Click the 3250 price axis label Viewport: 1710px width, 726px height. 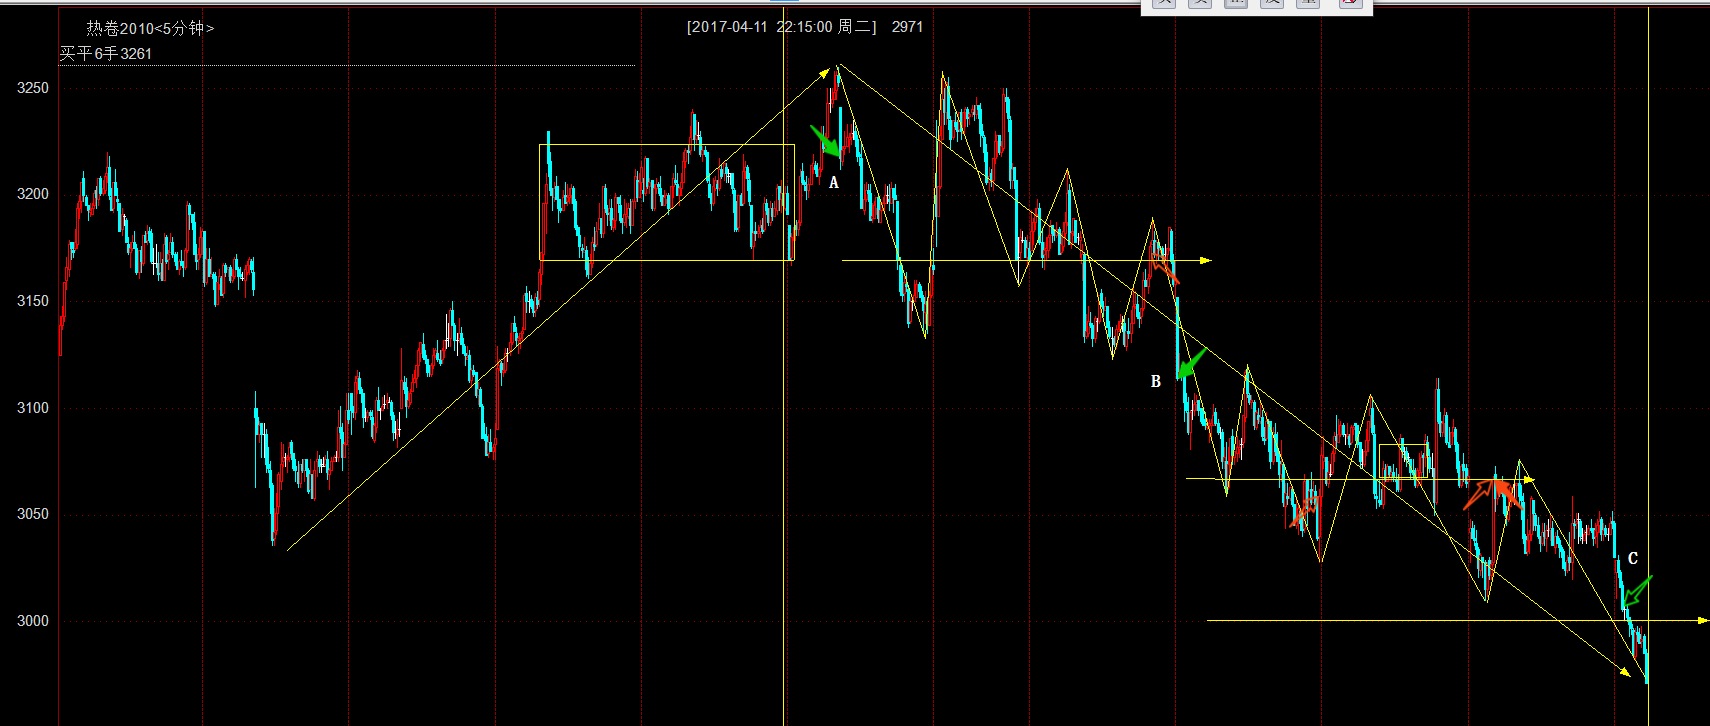[x=33, y=88]
